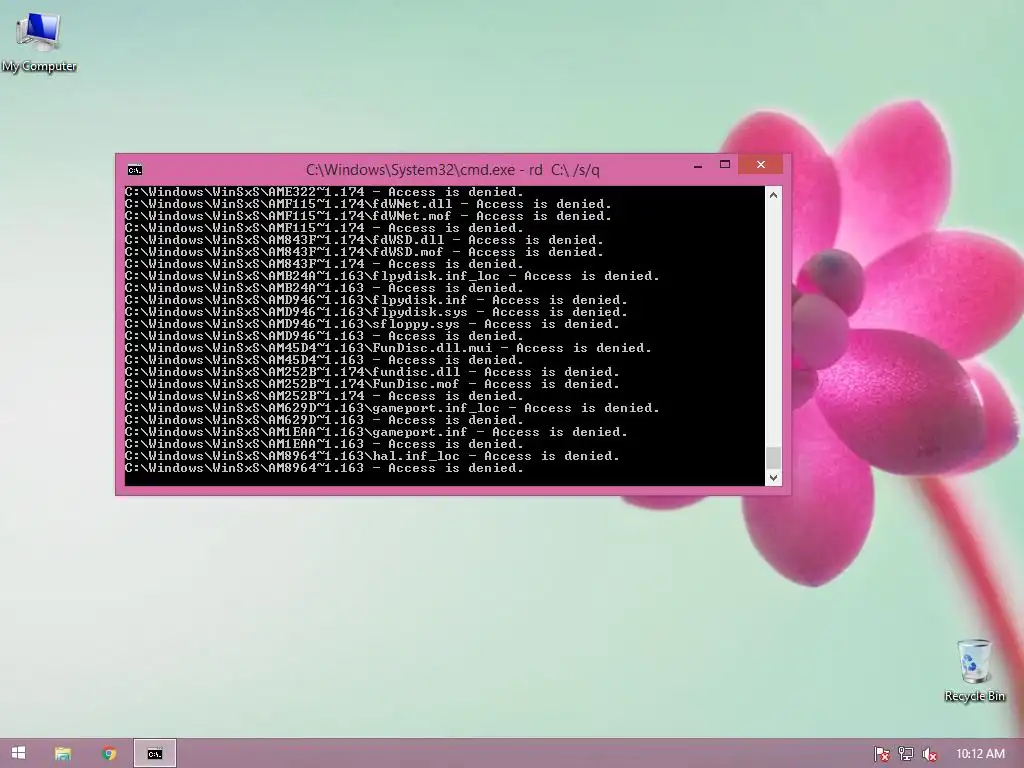This screenshot has height=768, width=1024.
Task: Click the line with flpydisk.inf_loc
Action: 392,276
